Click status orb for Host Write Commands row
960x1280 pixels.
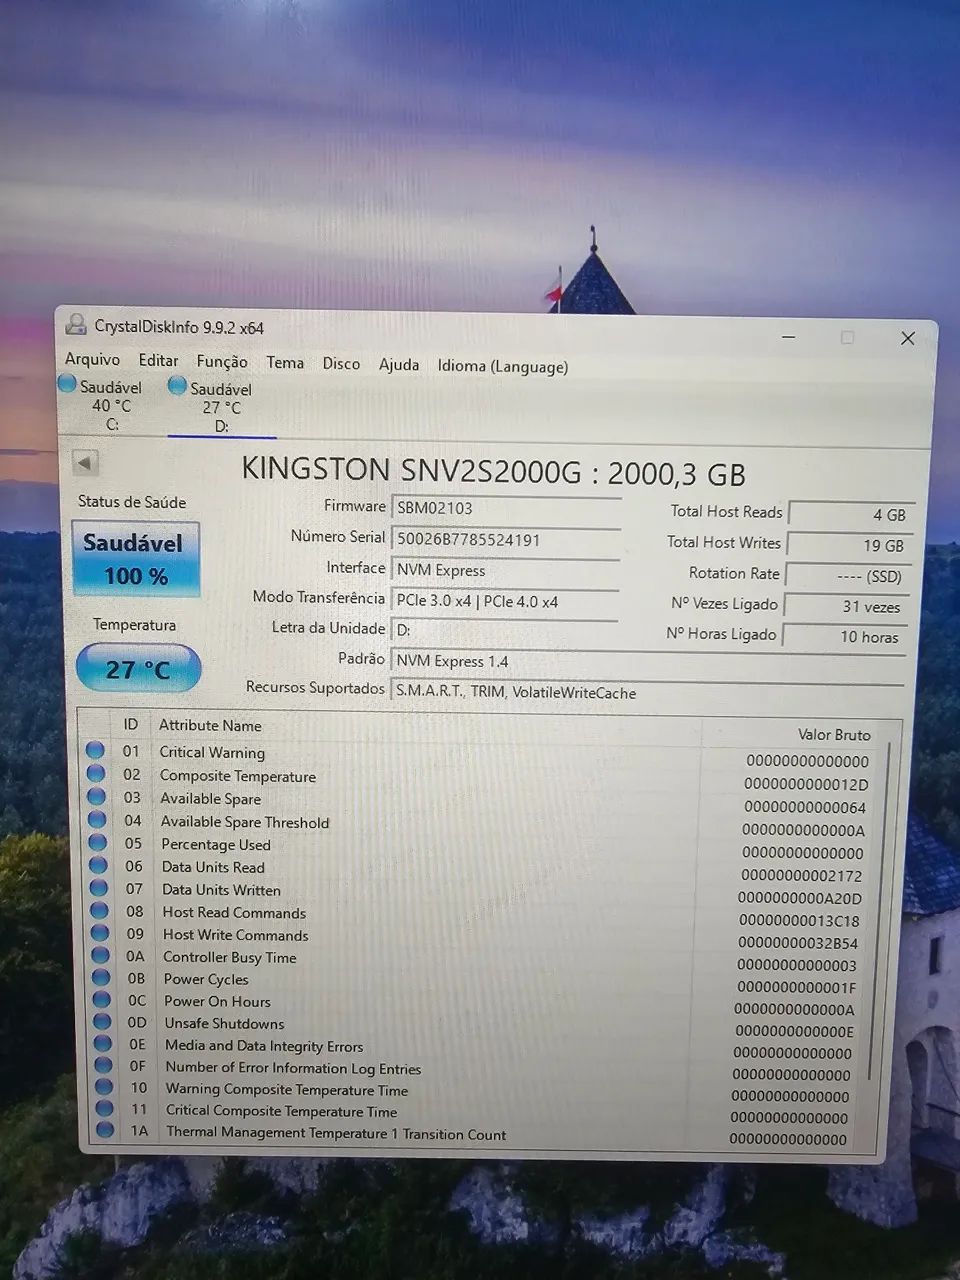pyautogui.click(x=100, y=932)
